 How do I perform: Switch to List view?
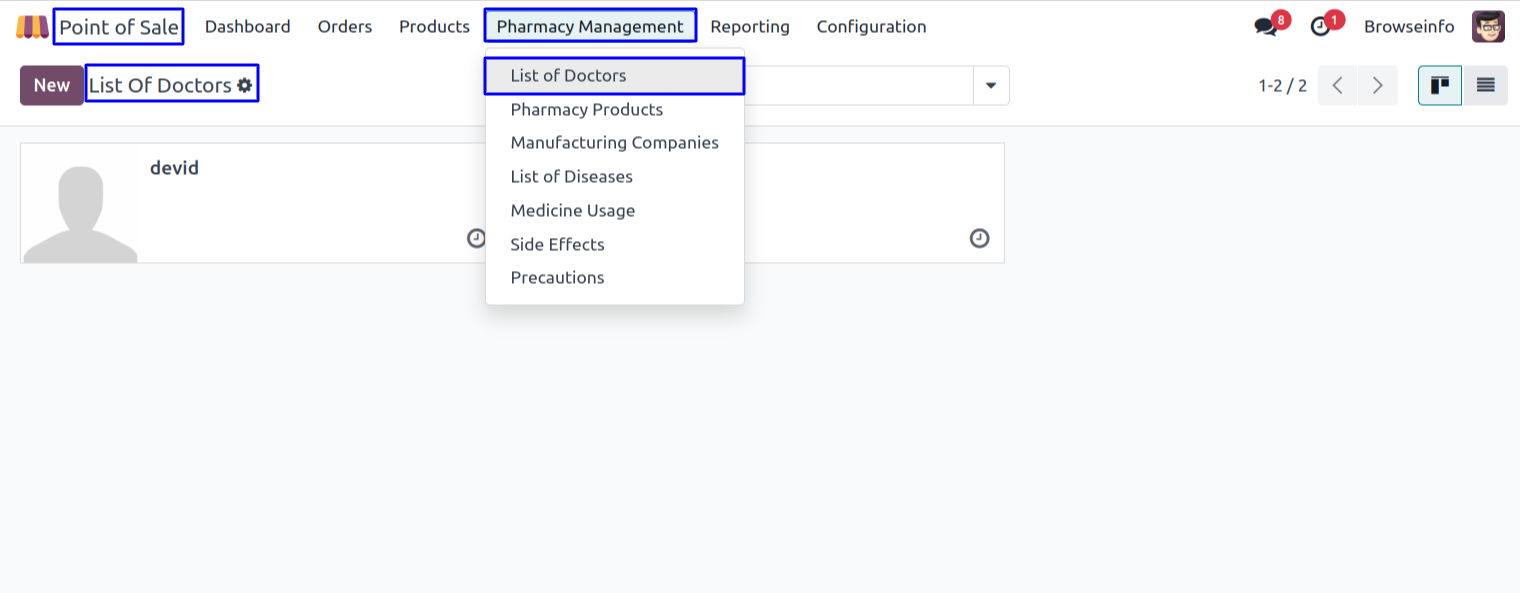[1486, 86]
